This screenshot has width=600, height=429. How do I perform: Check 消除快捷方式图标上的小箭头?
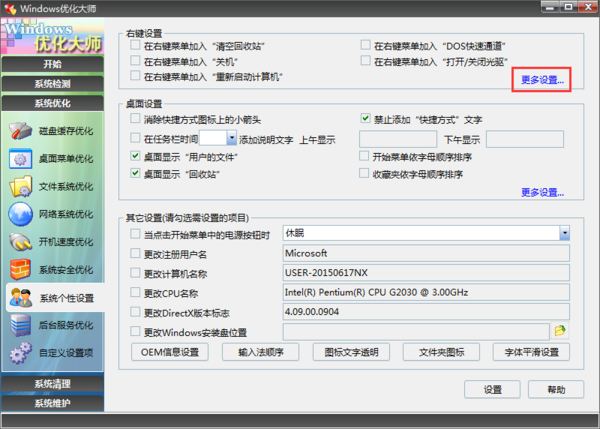point(135,118)
